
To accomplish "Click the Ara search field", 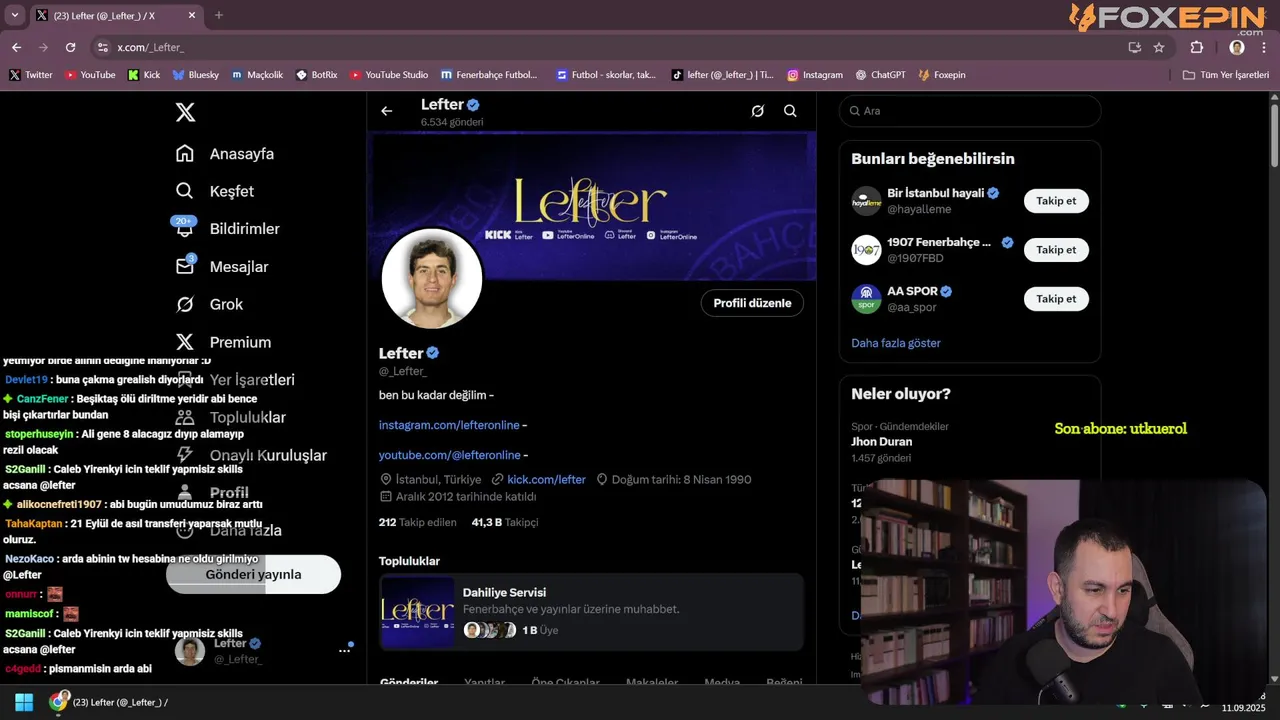I will (x=970, y=111).
